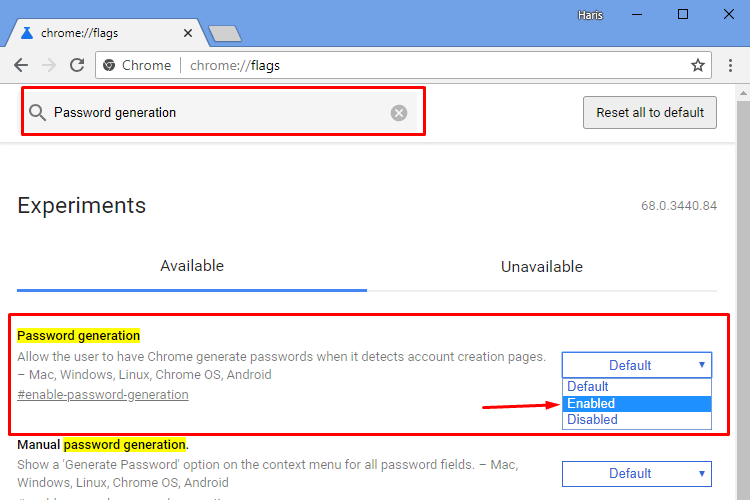Choose Default in the open dropdown list
Image resolution: width=750 pixels, height=500 pixels.
point(637,387)
